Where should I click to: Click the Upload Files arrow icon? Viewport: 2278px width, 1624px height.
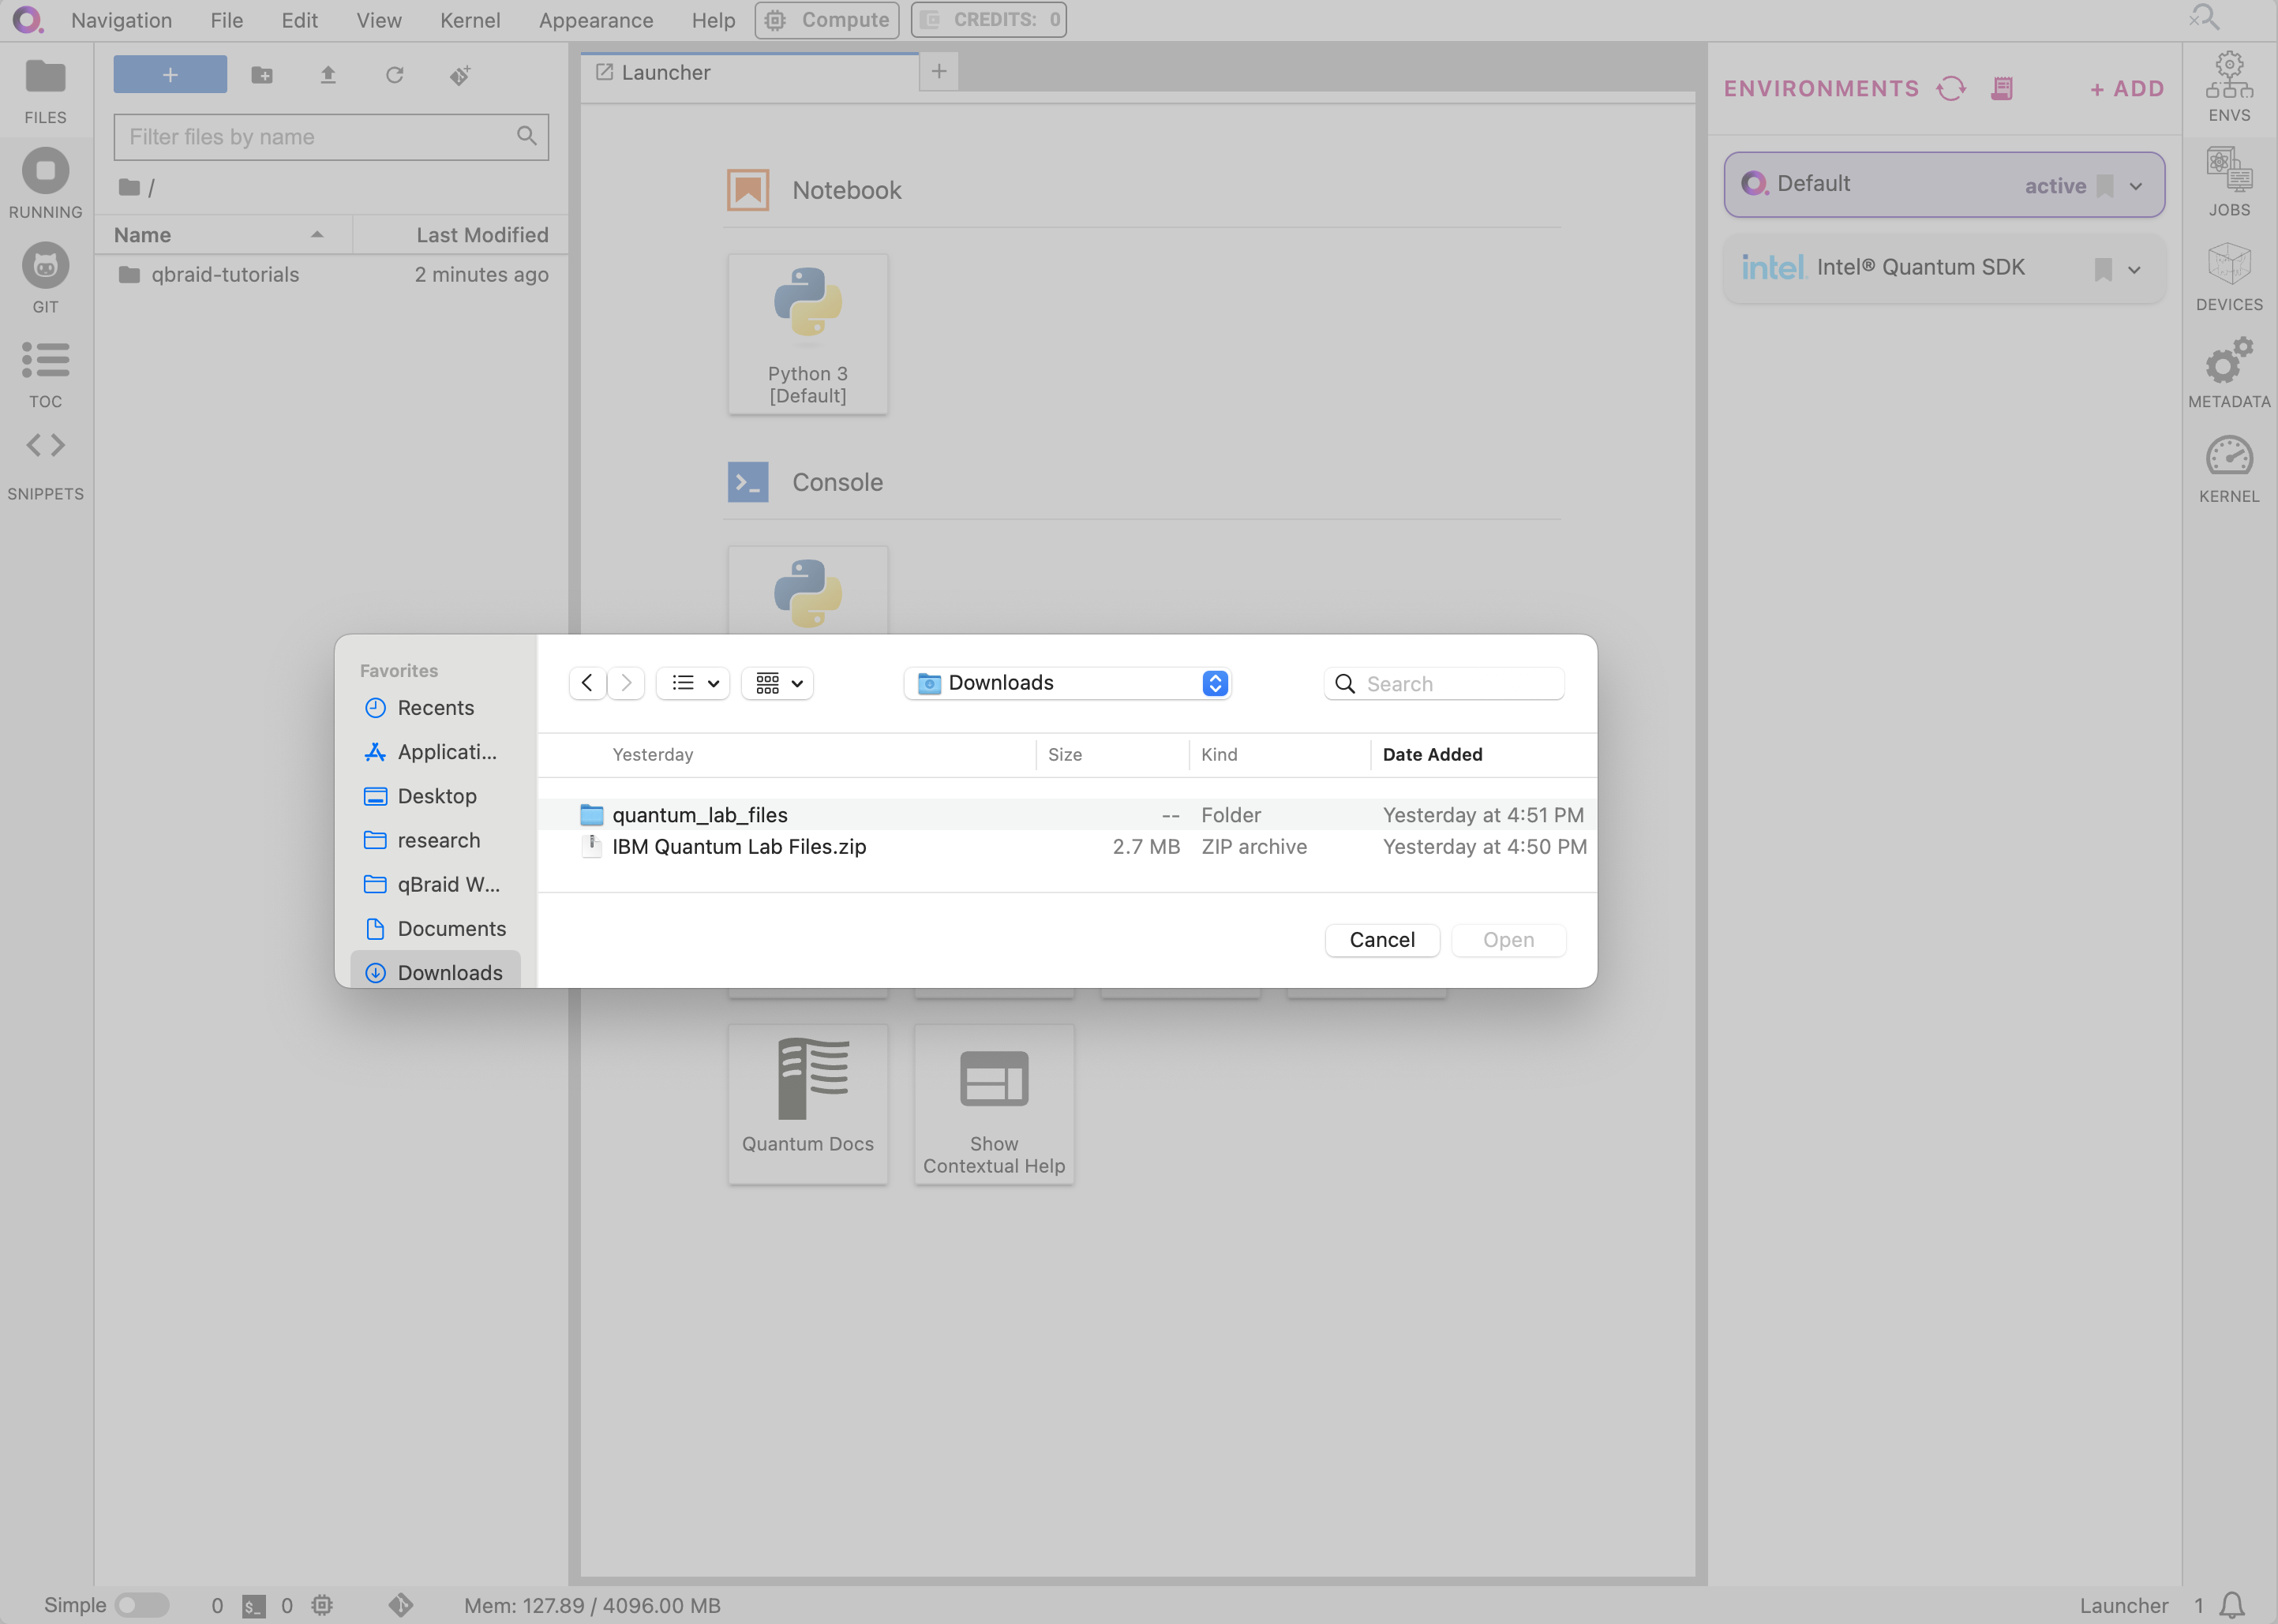point(328,75)
